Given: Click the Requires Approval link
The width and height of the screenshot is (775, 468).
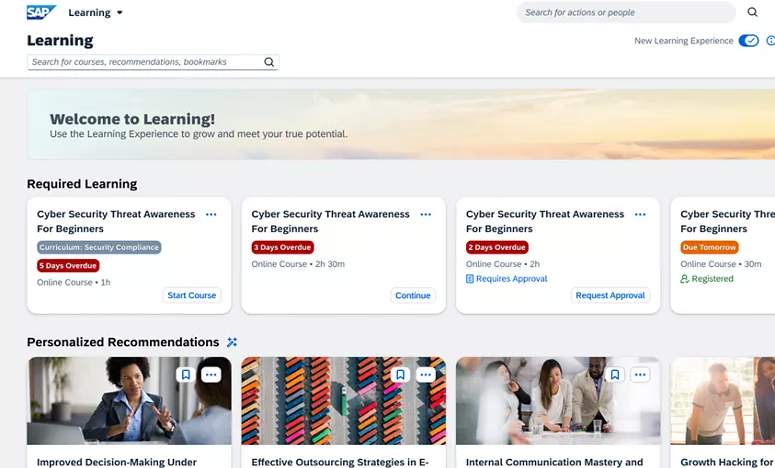Looking at the screenshot, I should coord(507,279).
